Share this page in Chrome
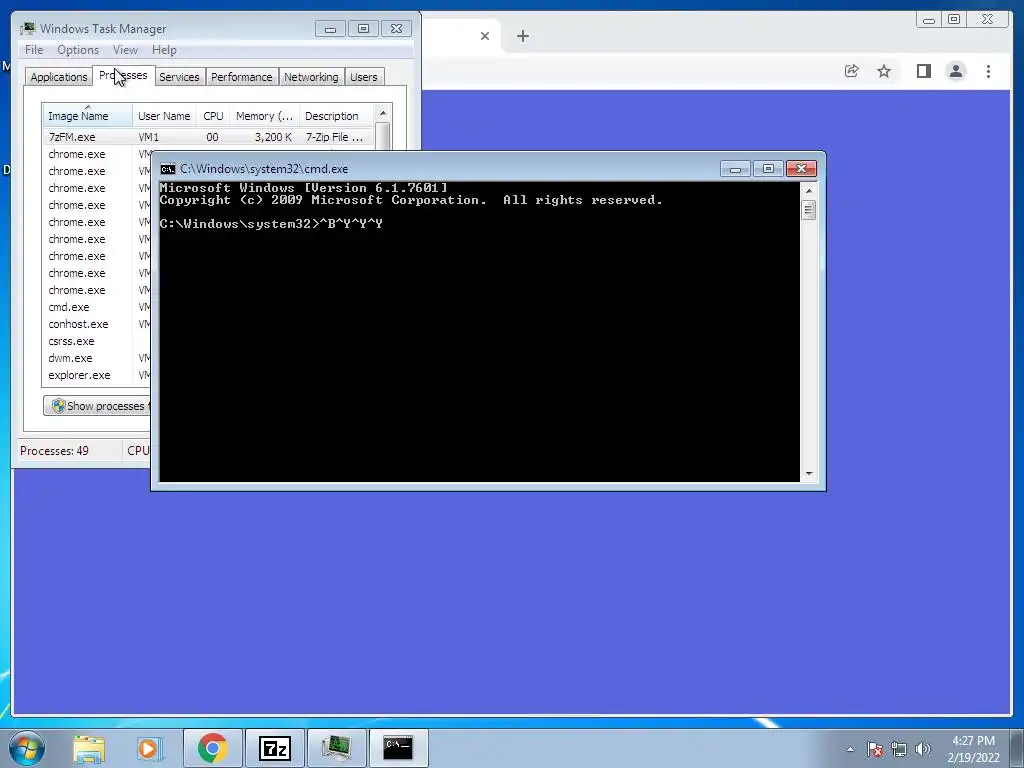 852,71
